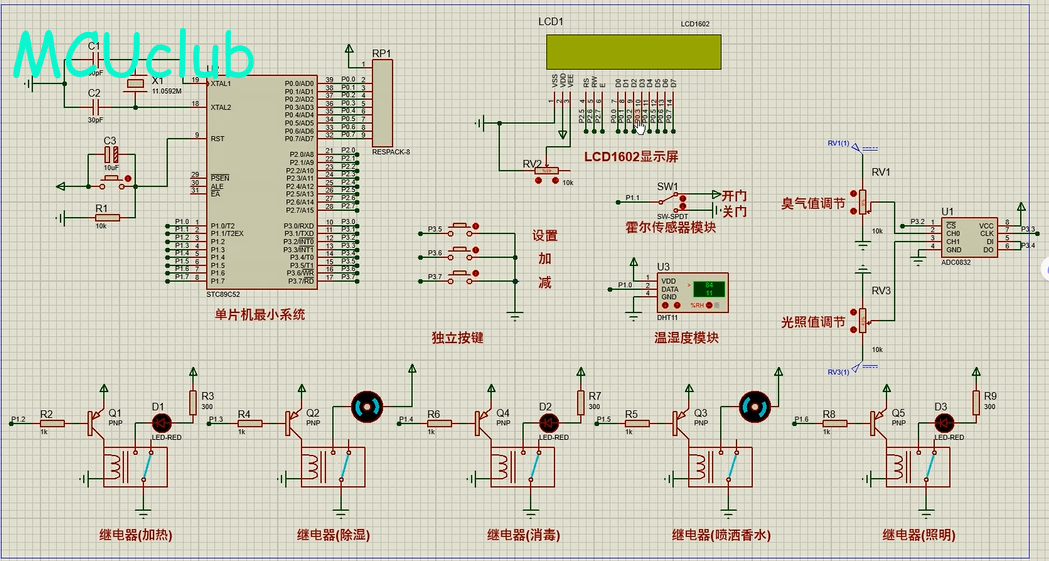Click the 继电器(消毒) label
The width and height of the screenshot is (1049, 561).
click(523, 535)
